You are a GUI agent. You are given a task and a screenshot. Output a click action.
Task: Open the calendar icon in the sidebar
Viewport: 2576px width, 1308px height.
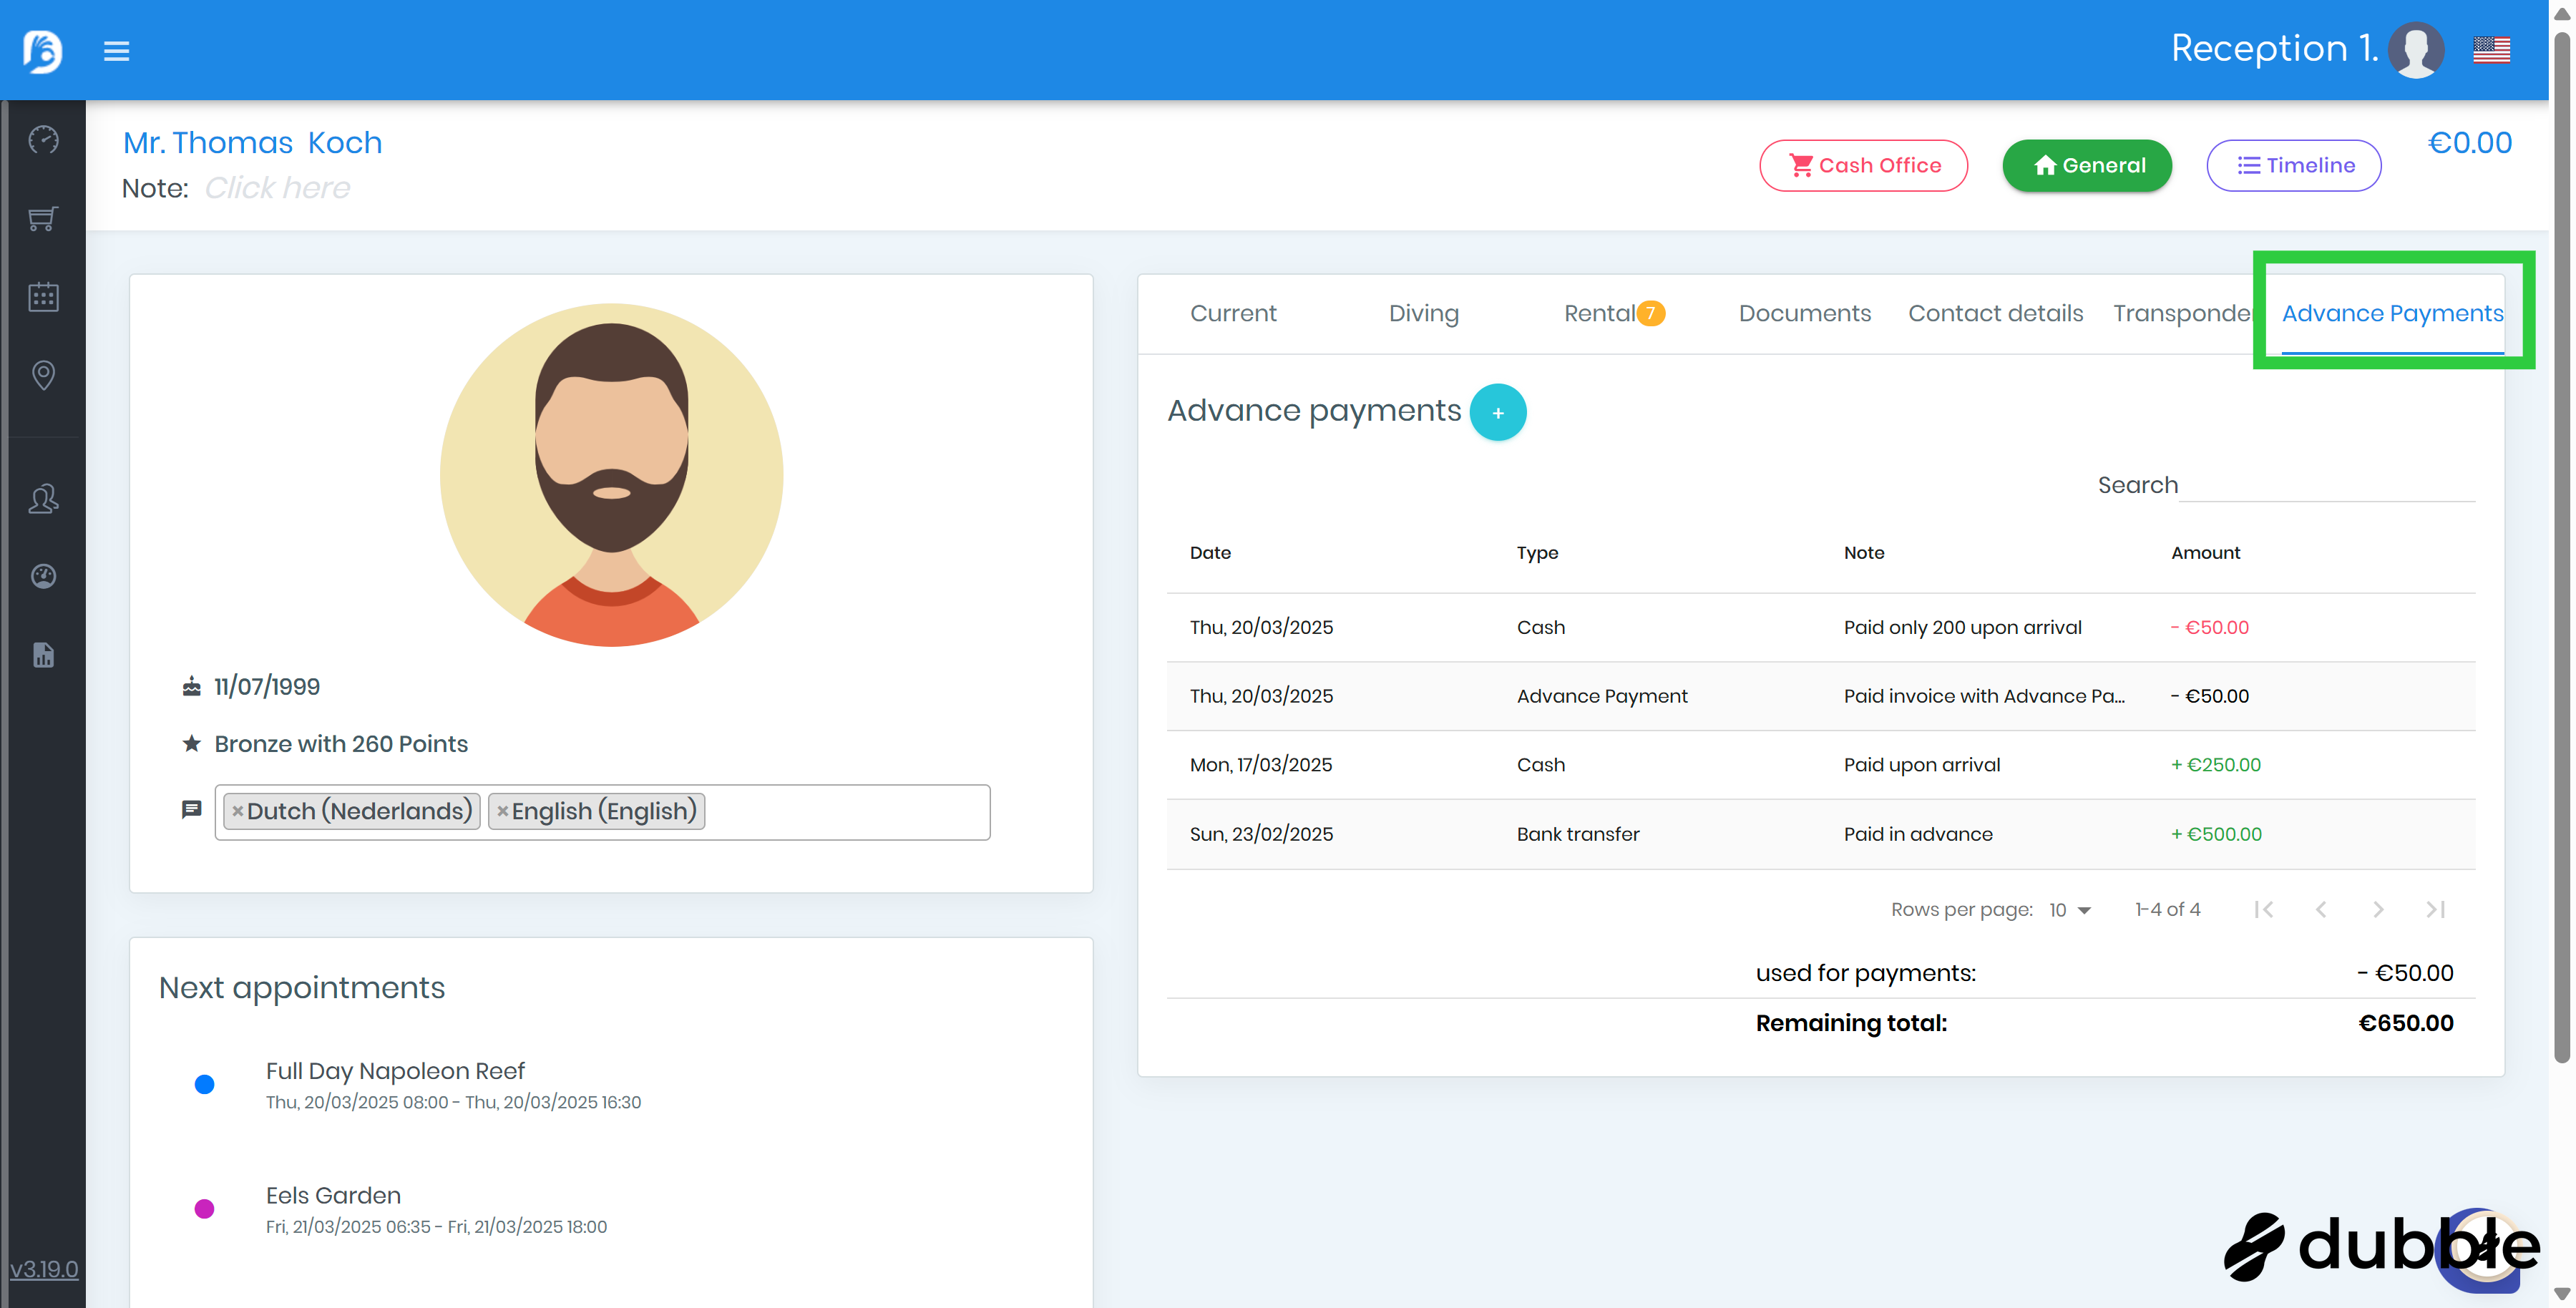pos(43,297)
